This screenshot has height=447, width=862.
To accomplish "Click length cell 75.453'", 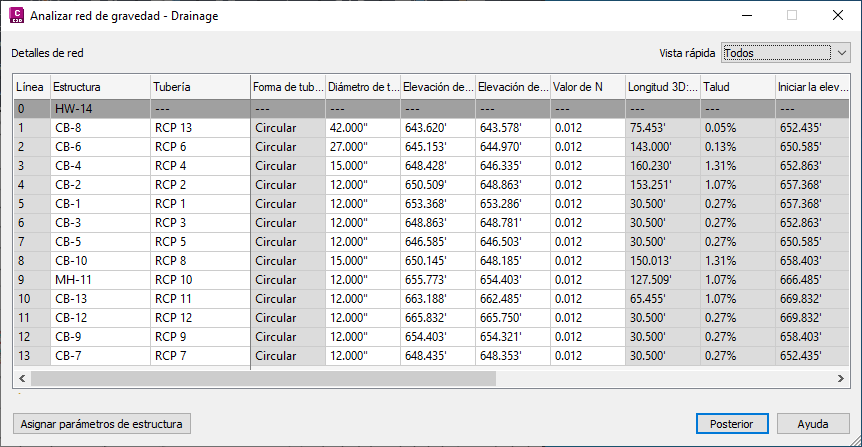I will click(662, 128).
